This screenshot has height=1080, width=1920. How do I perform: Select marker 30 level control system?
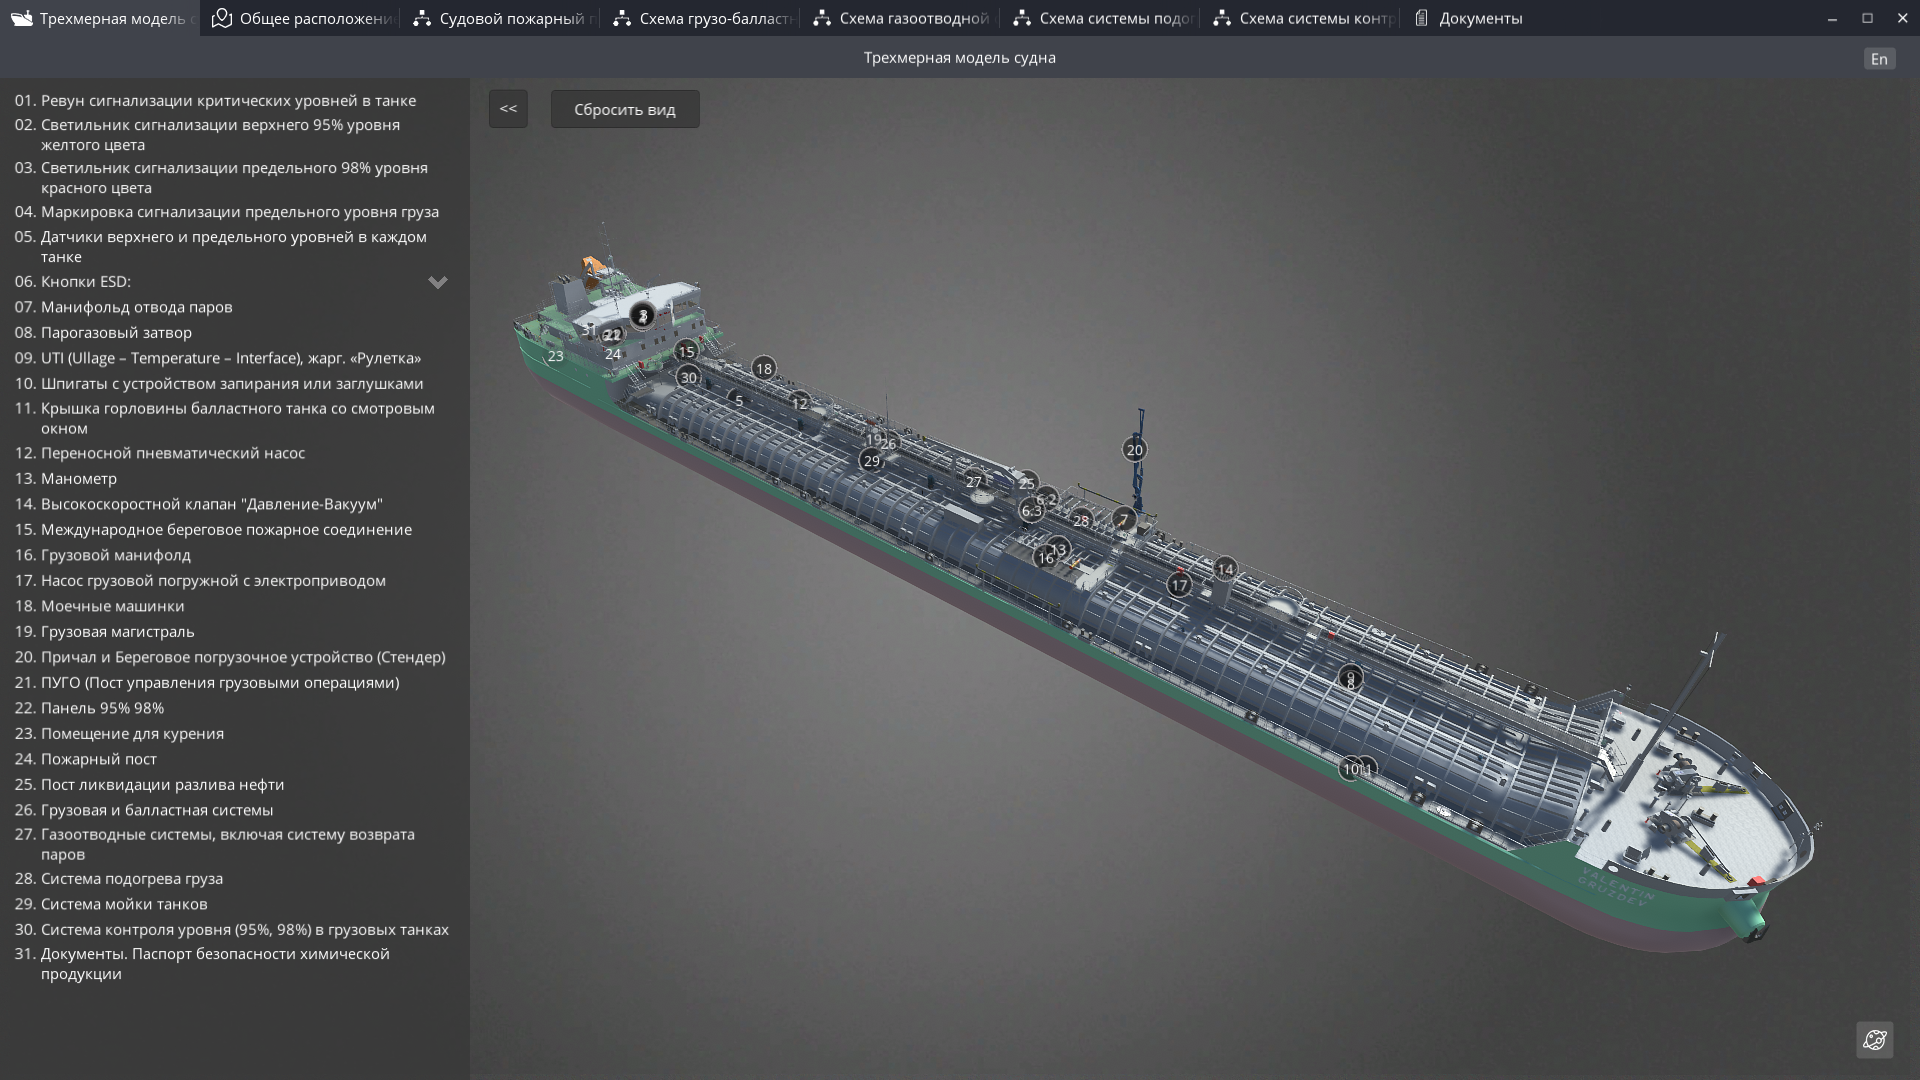tap(688, 378)
